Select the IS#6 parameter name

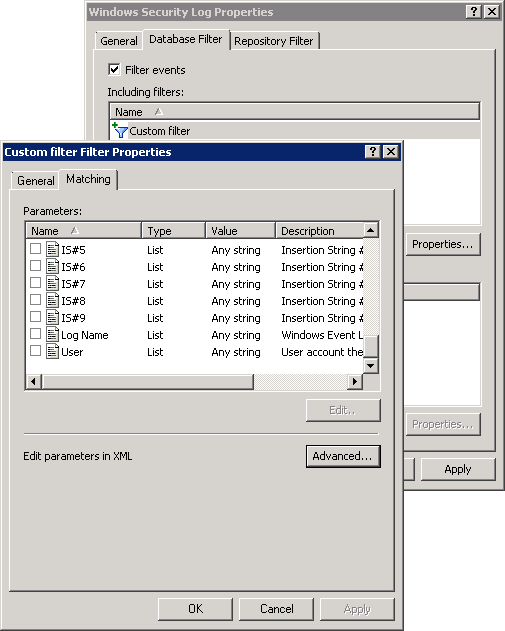(73, 267)
